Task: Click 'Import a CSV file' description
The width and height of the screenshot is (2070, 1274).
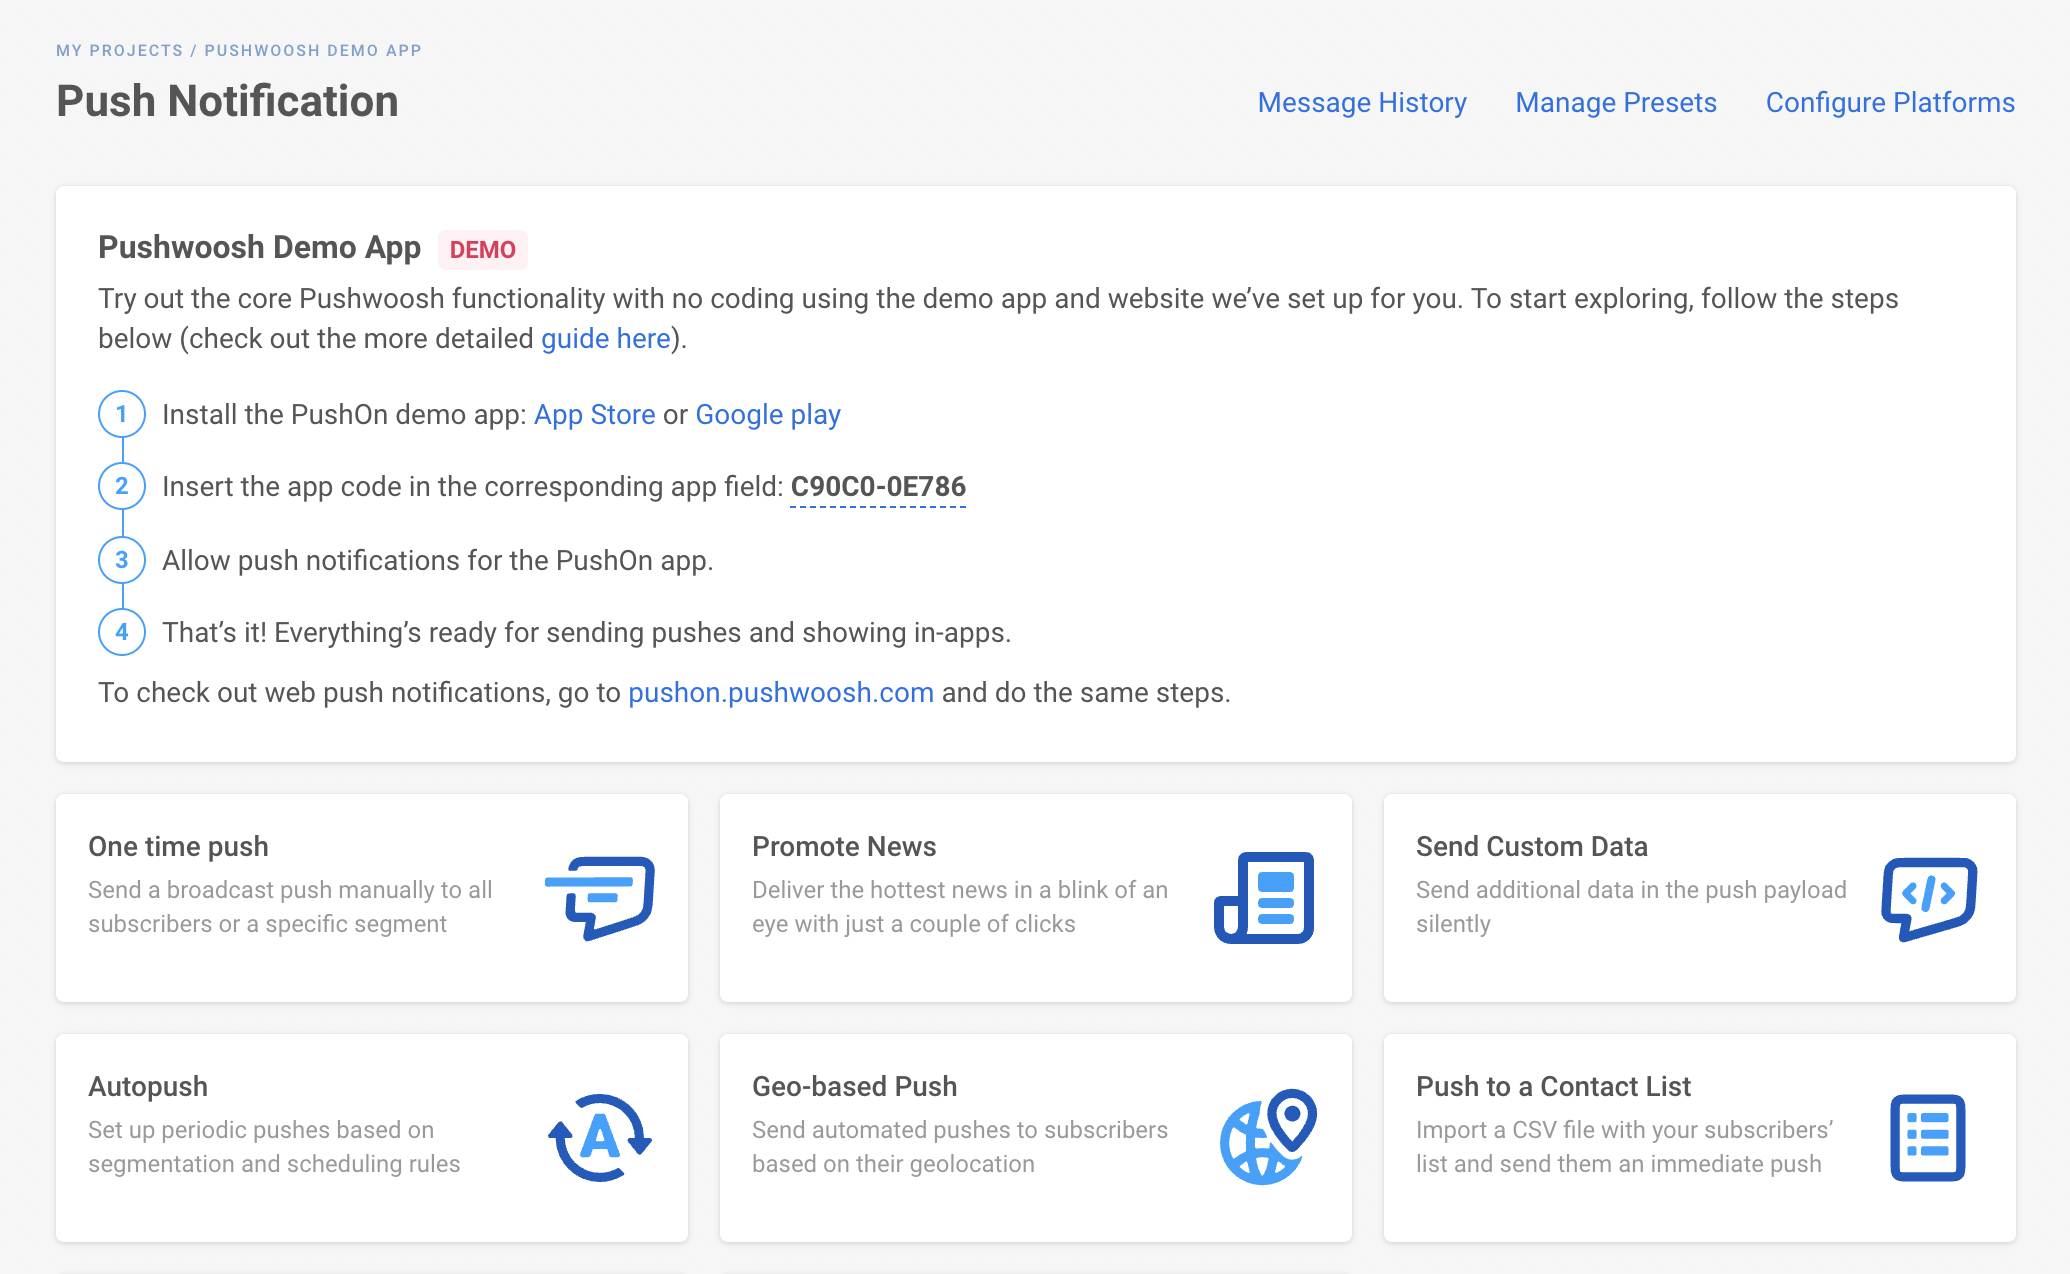Action: 1624,1147
